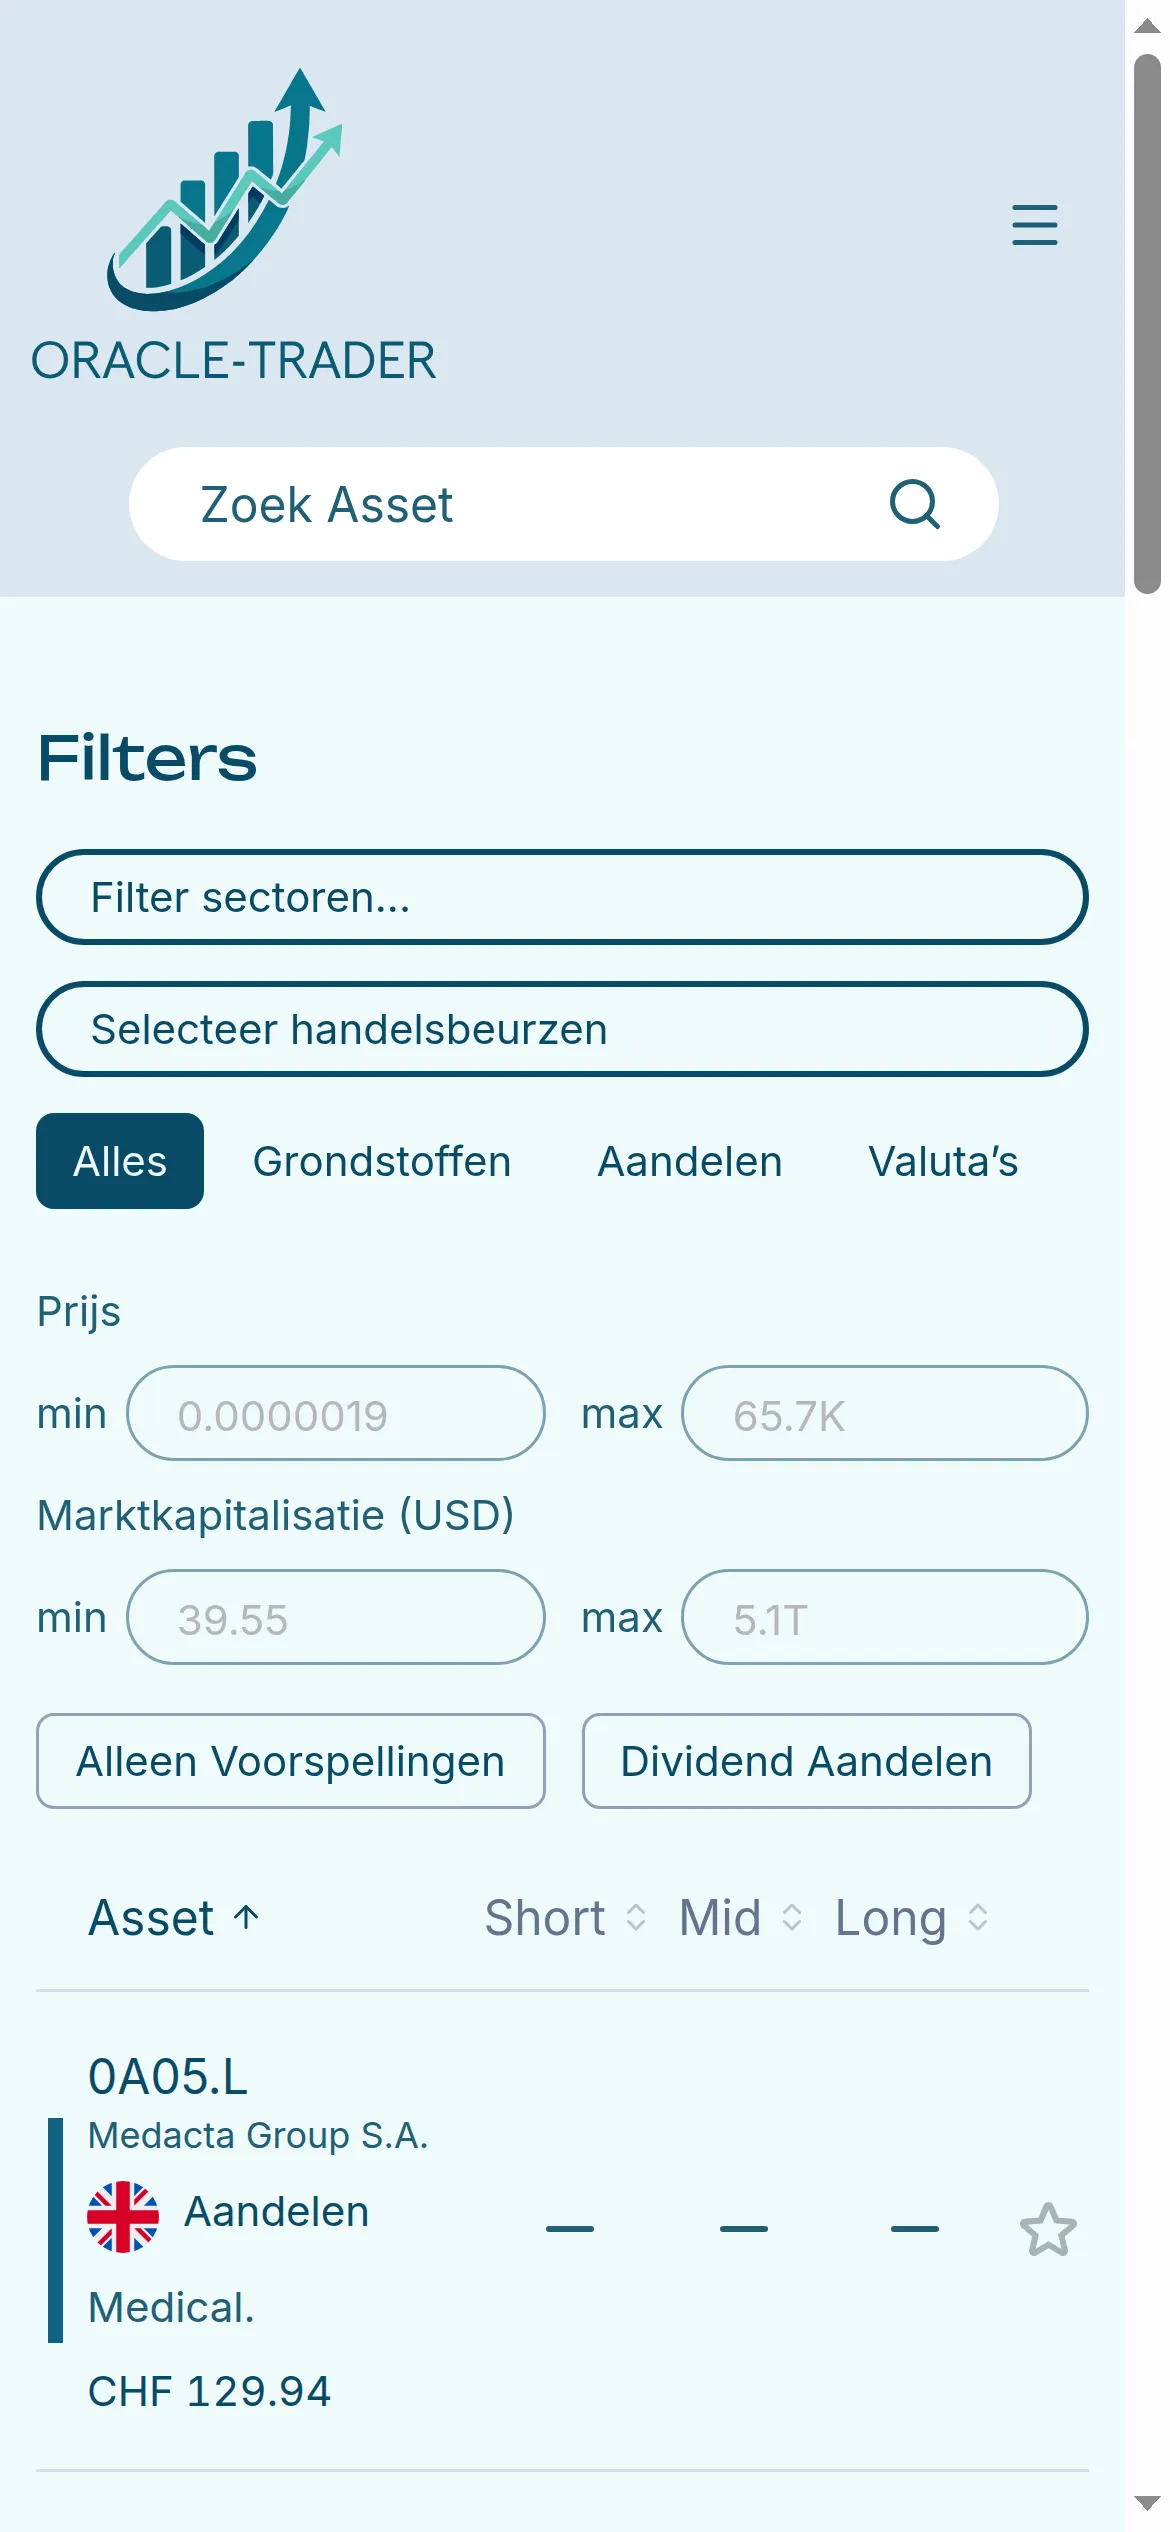Star Medacta Group as favorite
1170x2532 pixels.
(x=1048, y=2229)
